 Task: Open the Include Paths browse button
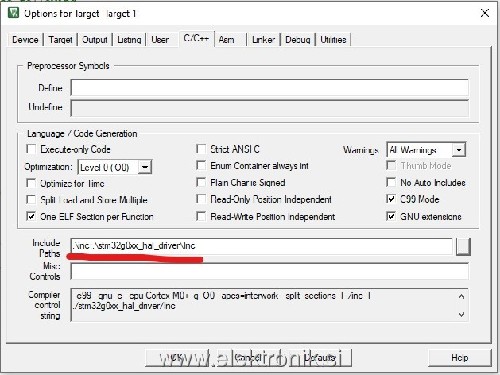pyautogui.click(x=463, y=247)
